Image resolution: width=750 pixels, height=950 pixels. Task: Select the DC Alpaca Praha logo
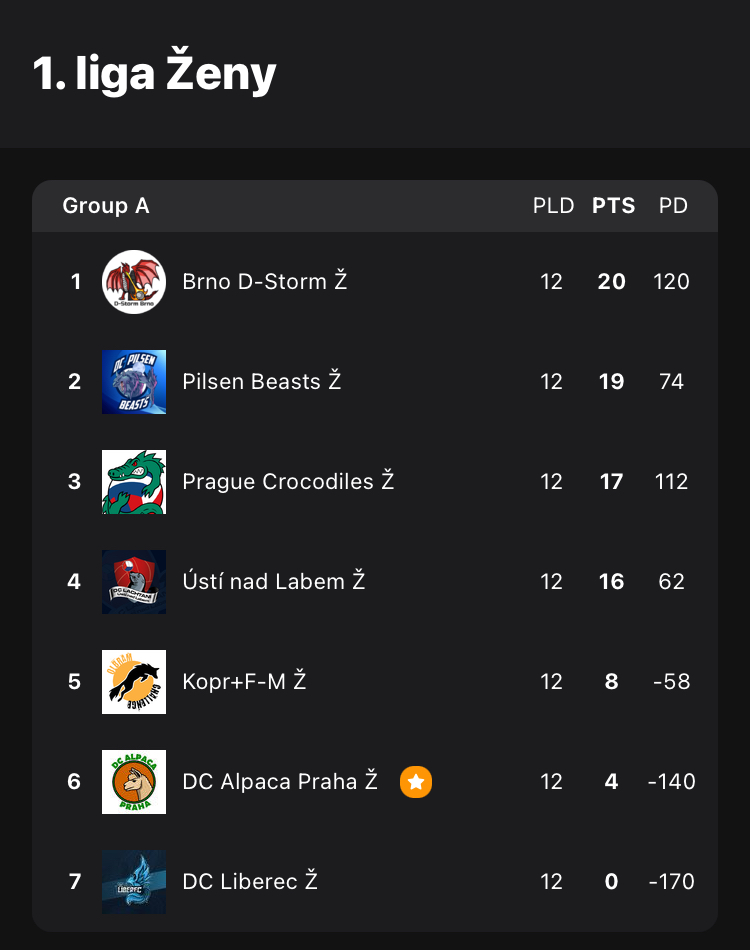134,782
